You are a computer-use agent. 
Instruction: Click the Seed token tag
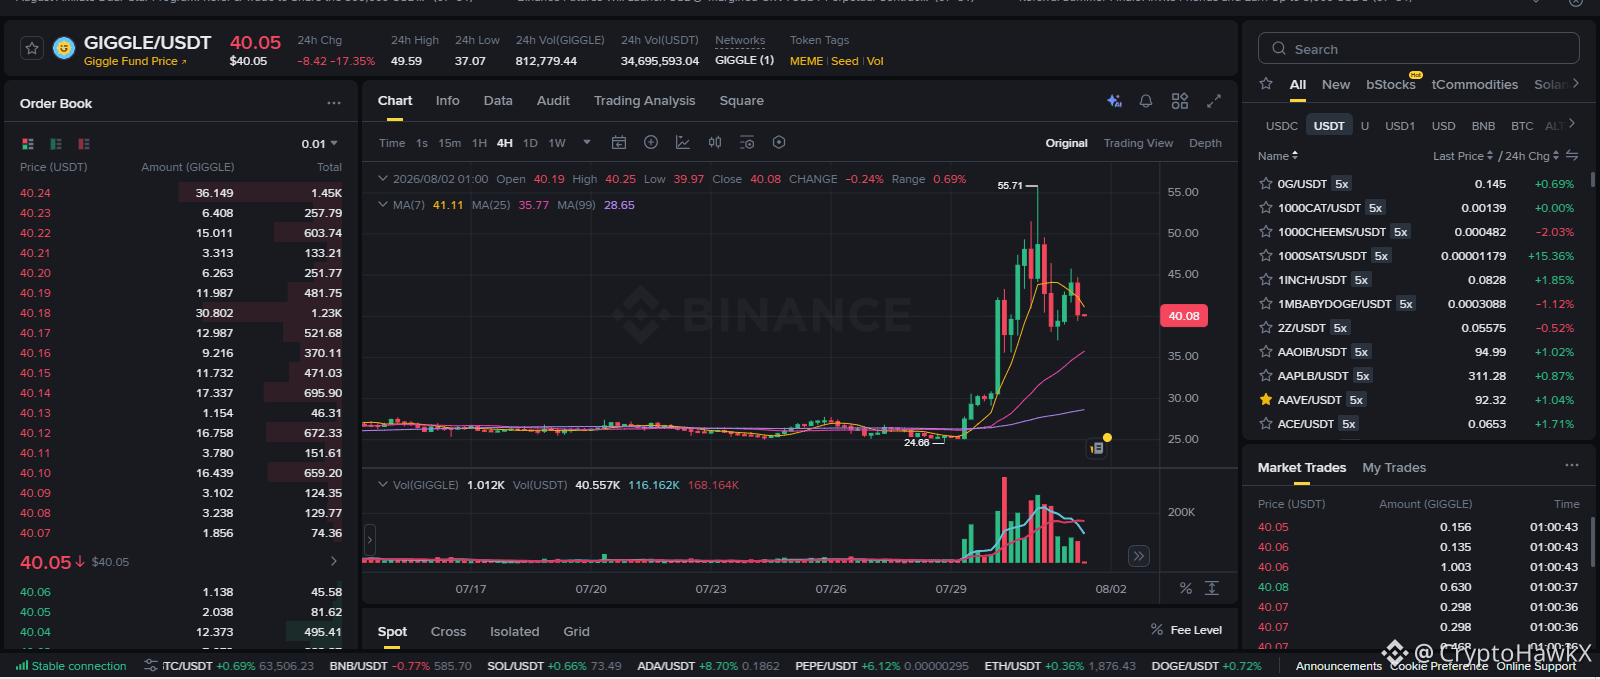845,61
